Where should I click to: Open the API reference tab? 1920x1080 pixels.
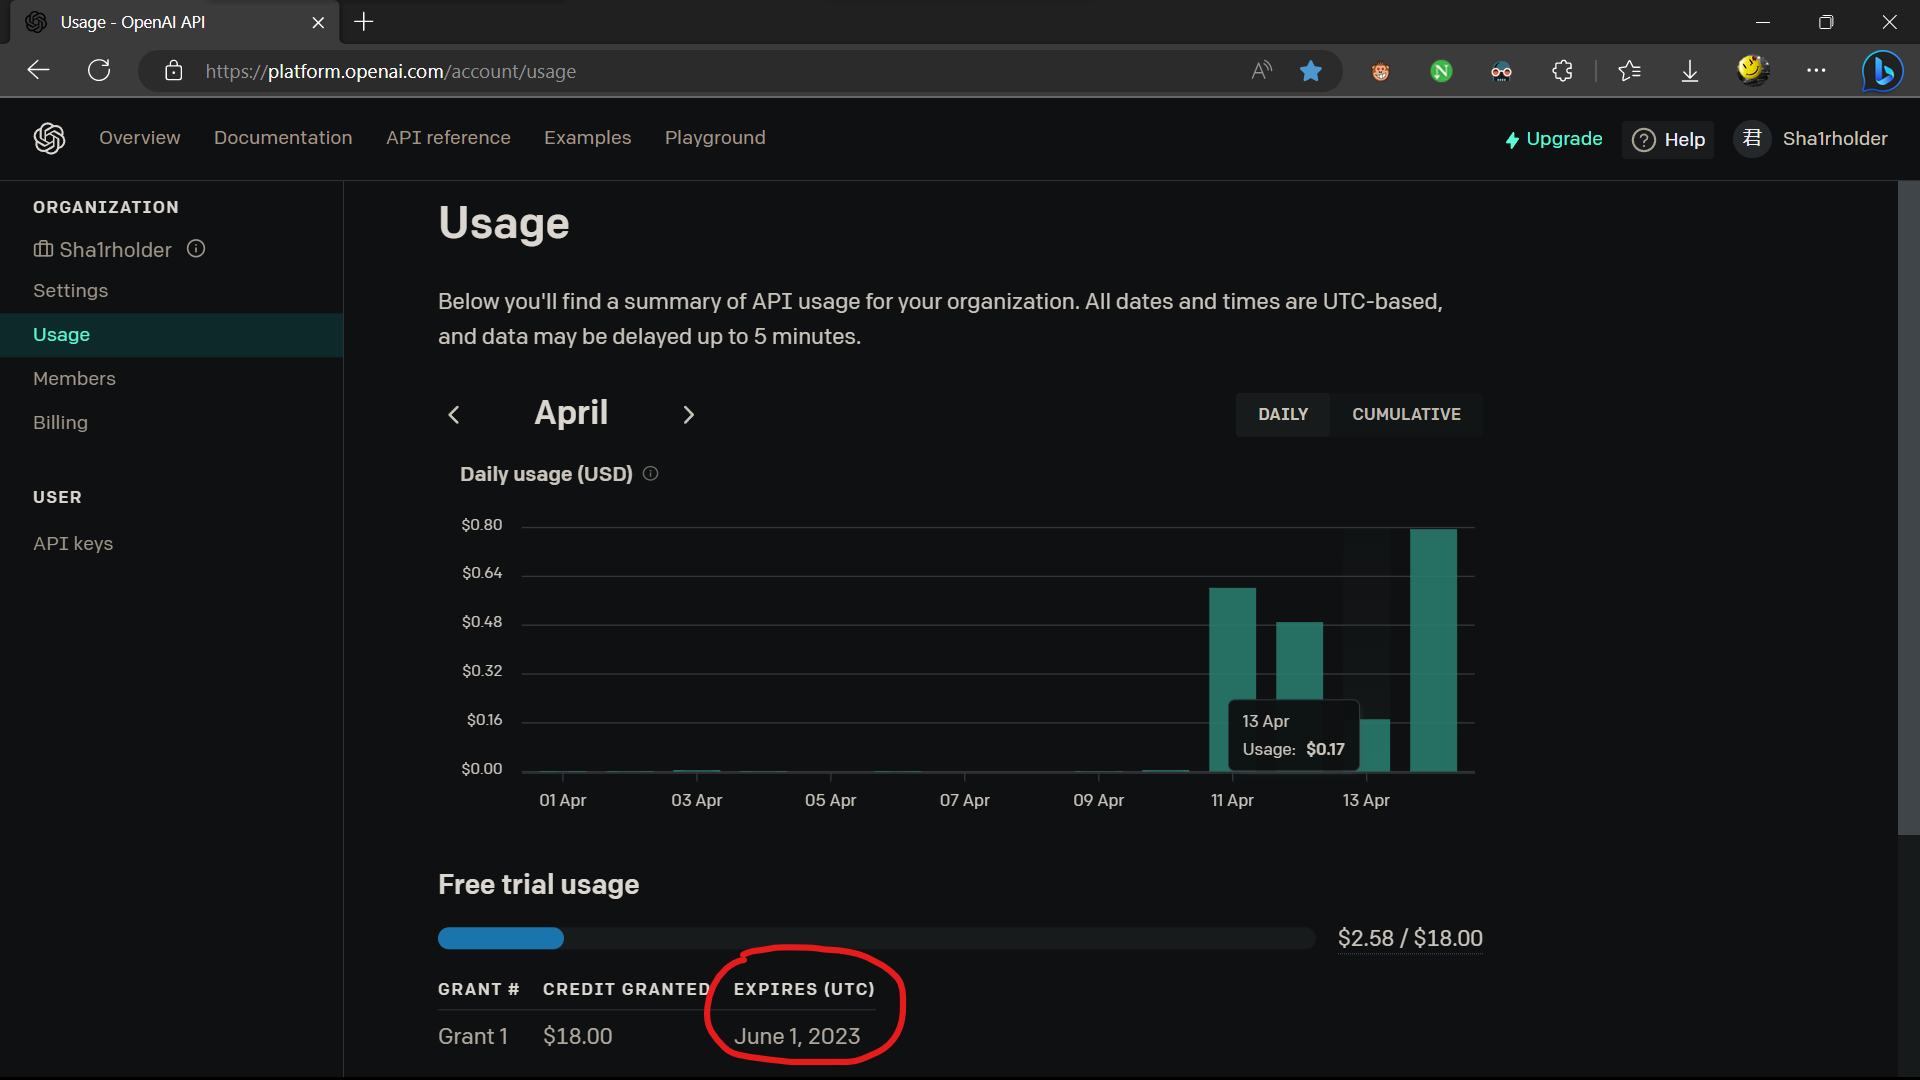click(x=448, y=138)
